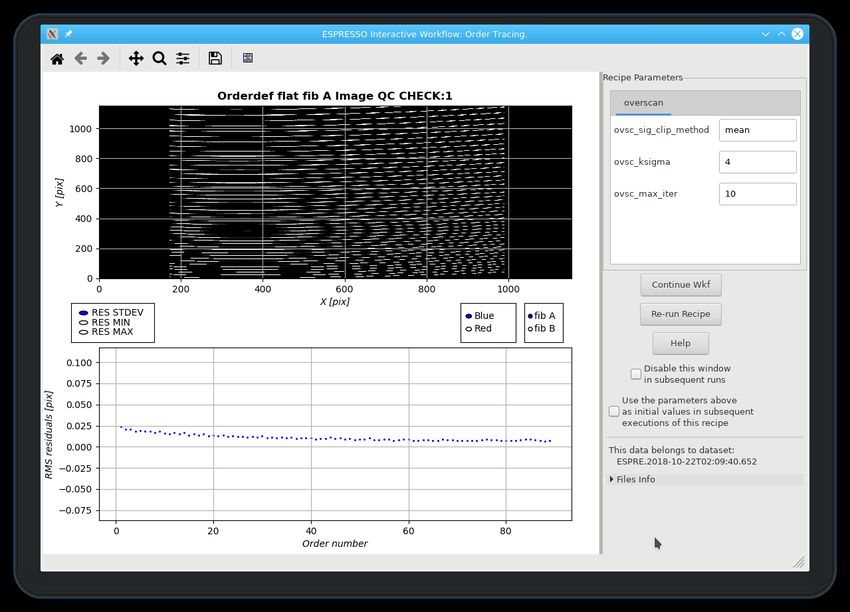Go forward to next view arrow
The width and height of the screenshot is (850, 612).
[104, 59]
